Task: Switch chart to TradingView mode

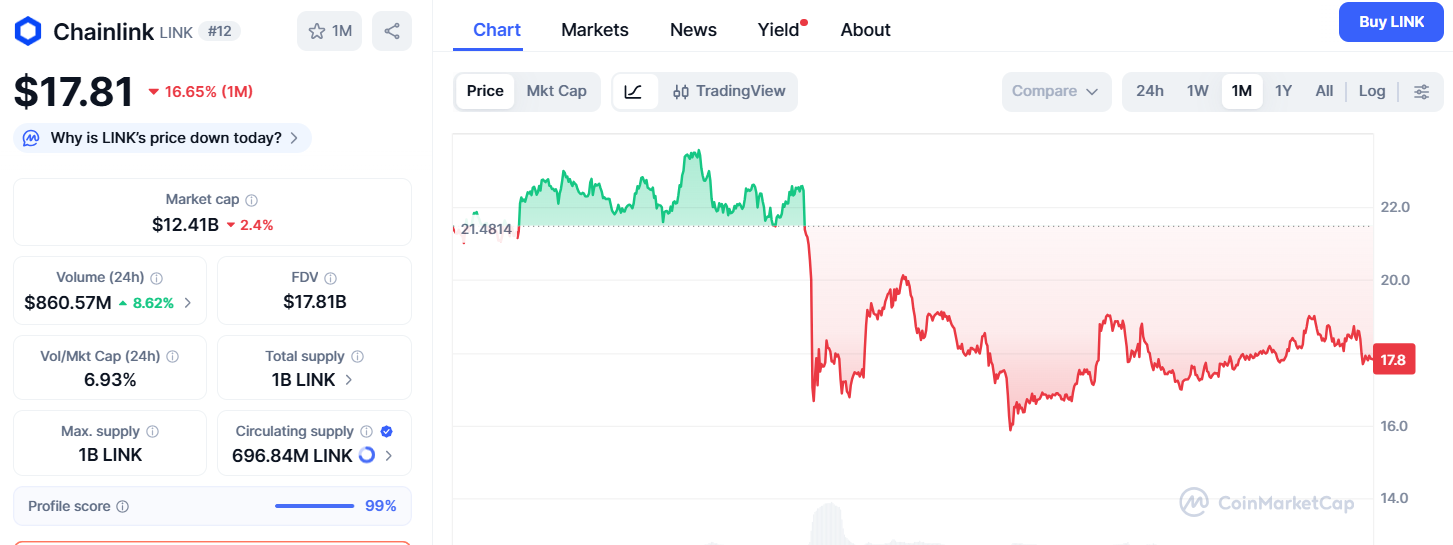Action: 729,91
